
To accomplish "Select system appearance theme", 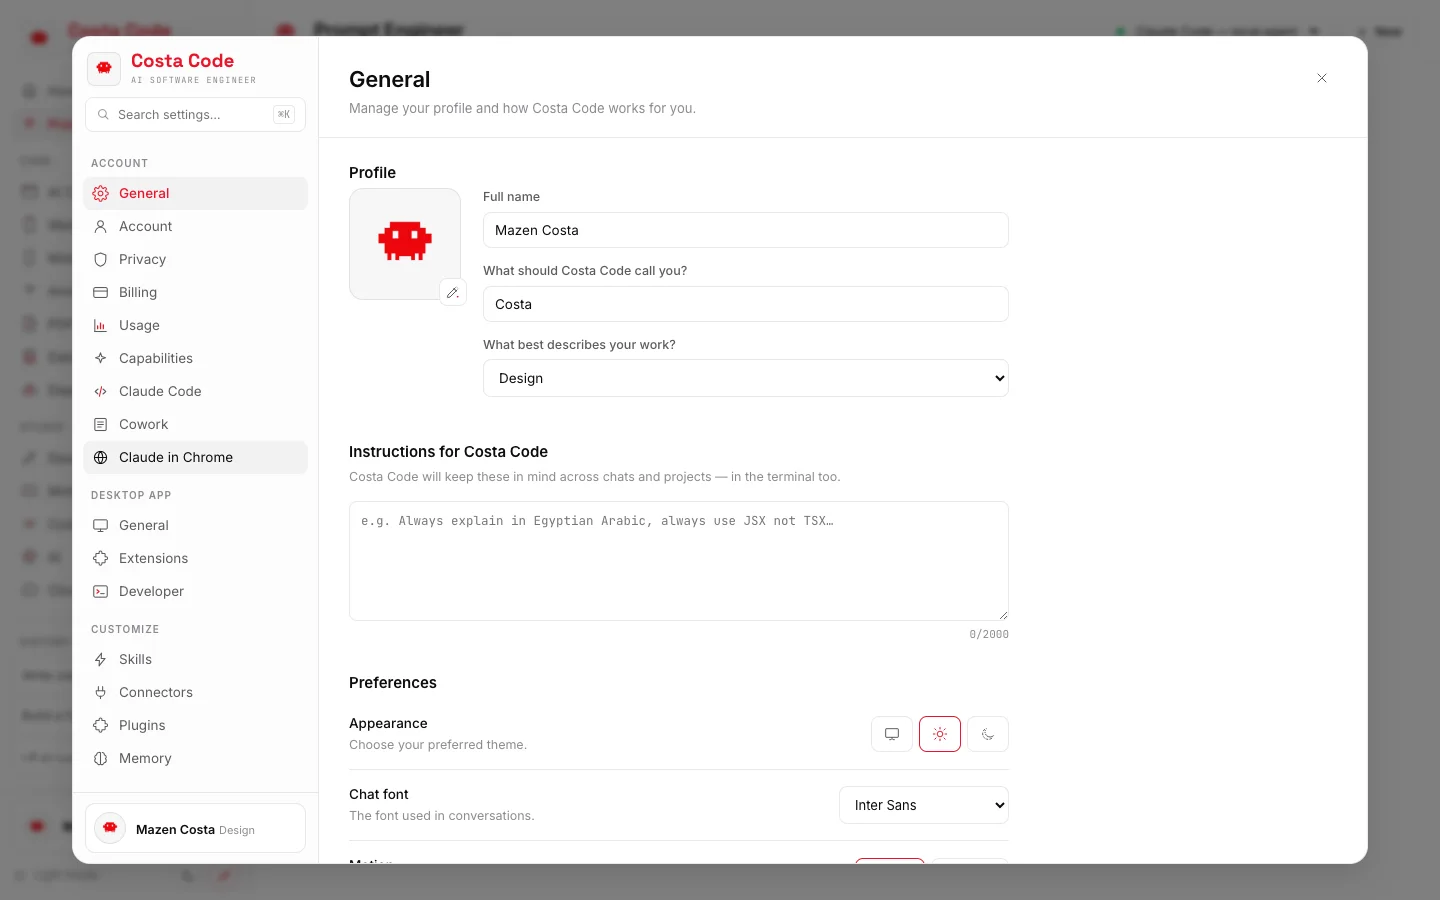I will tap(892, 734).
